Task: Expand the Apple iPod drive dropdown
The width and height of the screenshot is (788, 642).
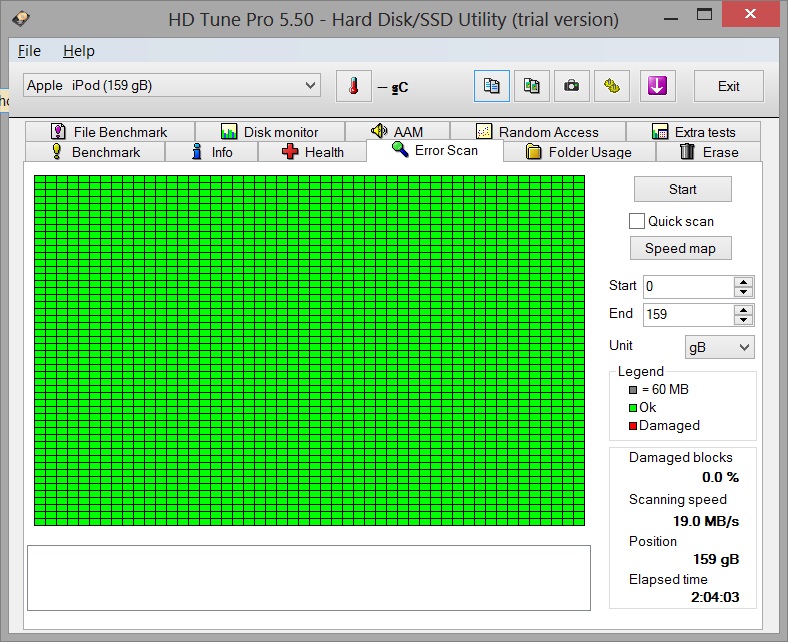Action: (x=310, y=86)
